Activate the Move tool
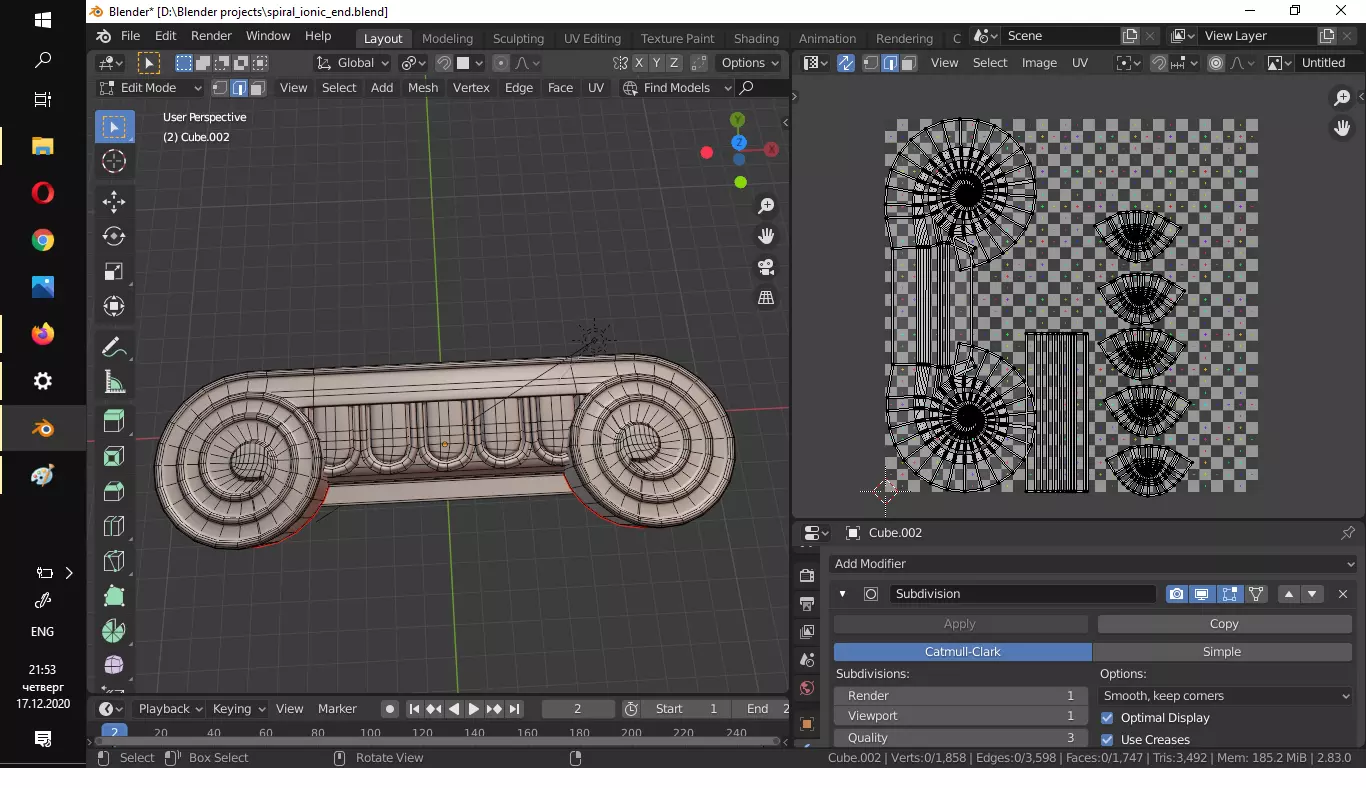This screenshot has height=788, width=1366. (x=114, y=202)
